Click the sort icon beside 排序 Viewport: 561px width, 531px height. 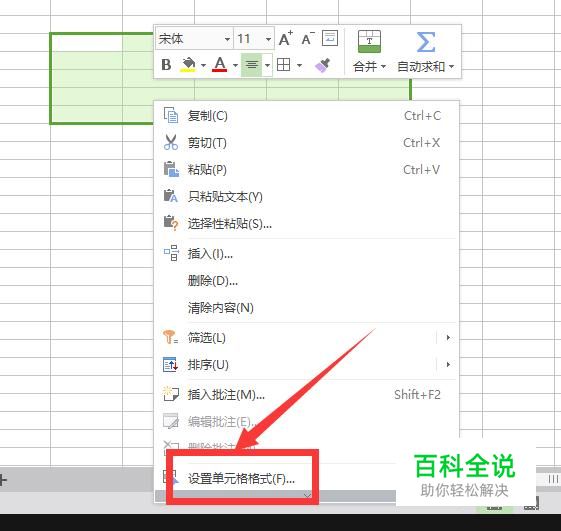170,364
